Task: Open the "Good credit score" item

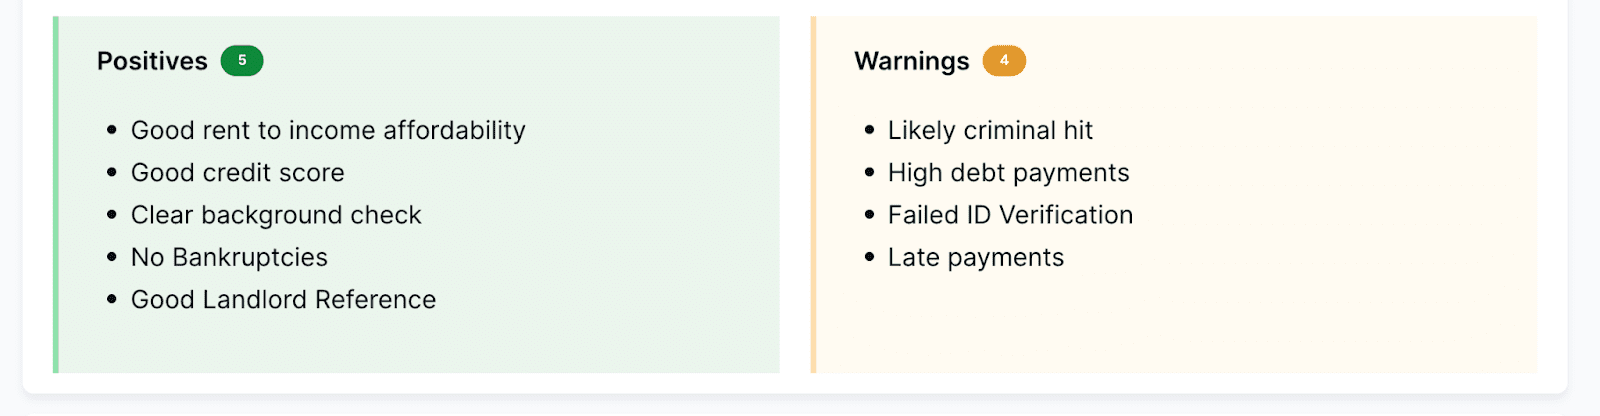Action: [x=237, y=173]
